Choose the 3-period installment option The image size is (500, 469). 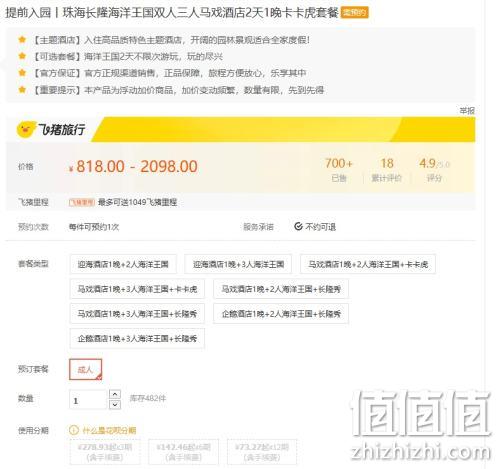tap(105, 452)
